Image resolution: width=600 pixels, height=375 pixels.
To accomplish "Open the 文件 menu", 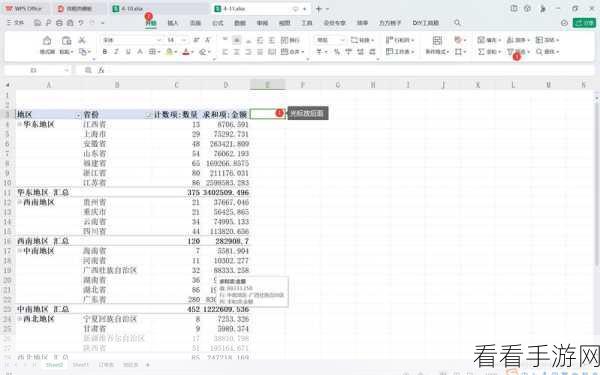I will 15,23.
